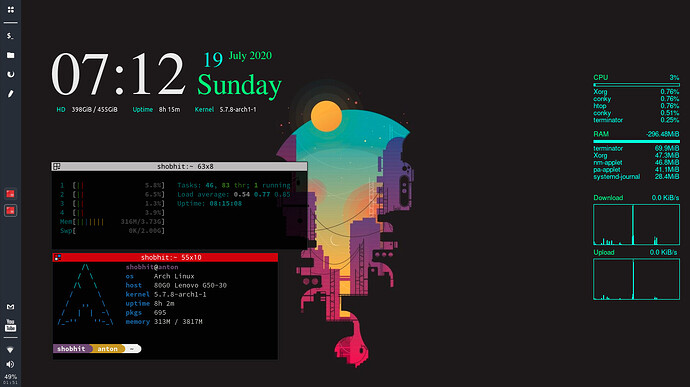Switch to the highlighted red terminator task icon
Viewport: 690px width, 387px height.
pos(11,210)
